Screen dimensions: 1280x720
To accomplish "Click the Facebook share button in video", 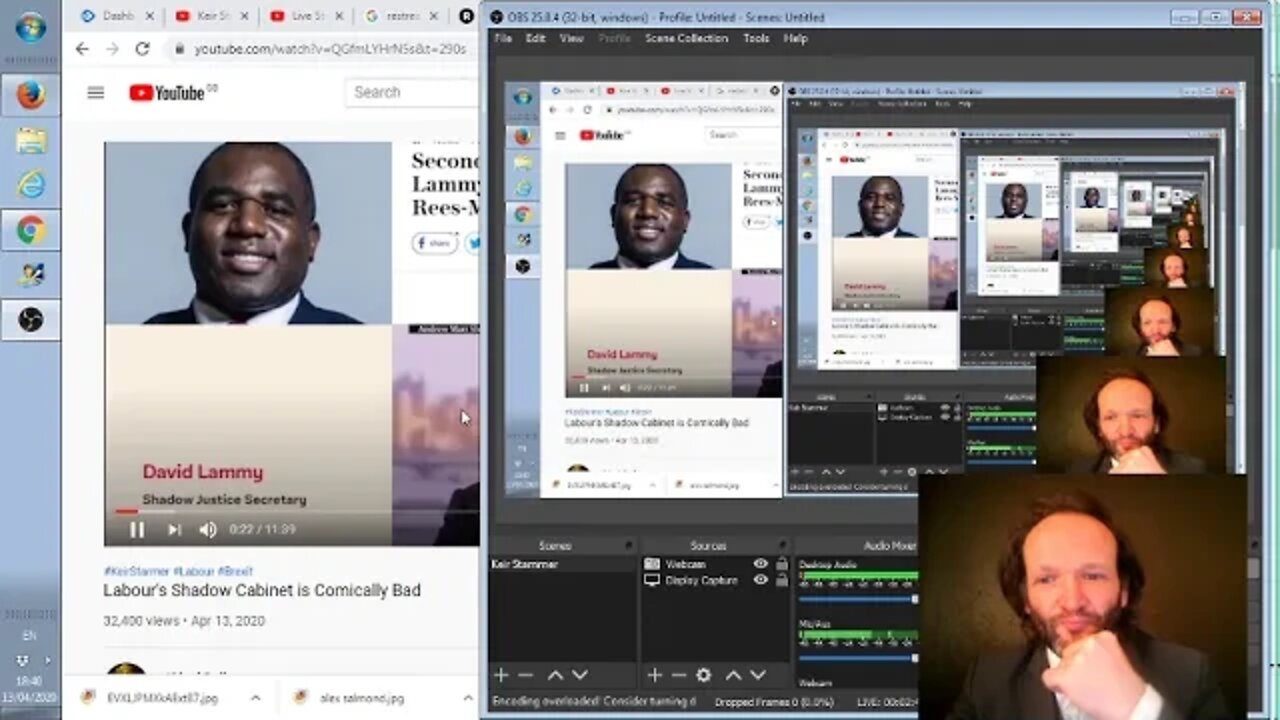I will (x=435, y=243).
